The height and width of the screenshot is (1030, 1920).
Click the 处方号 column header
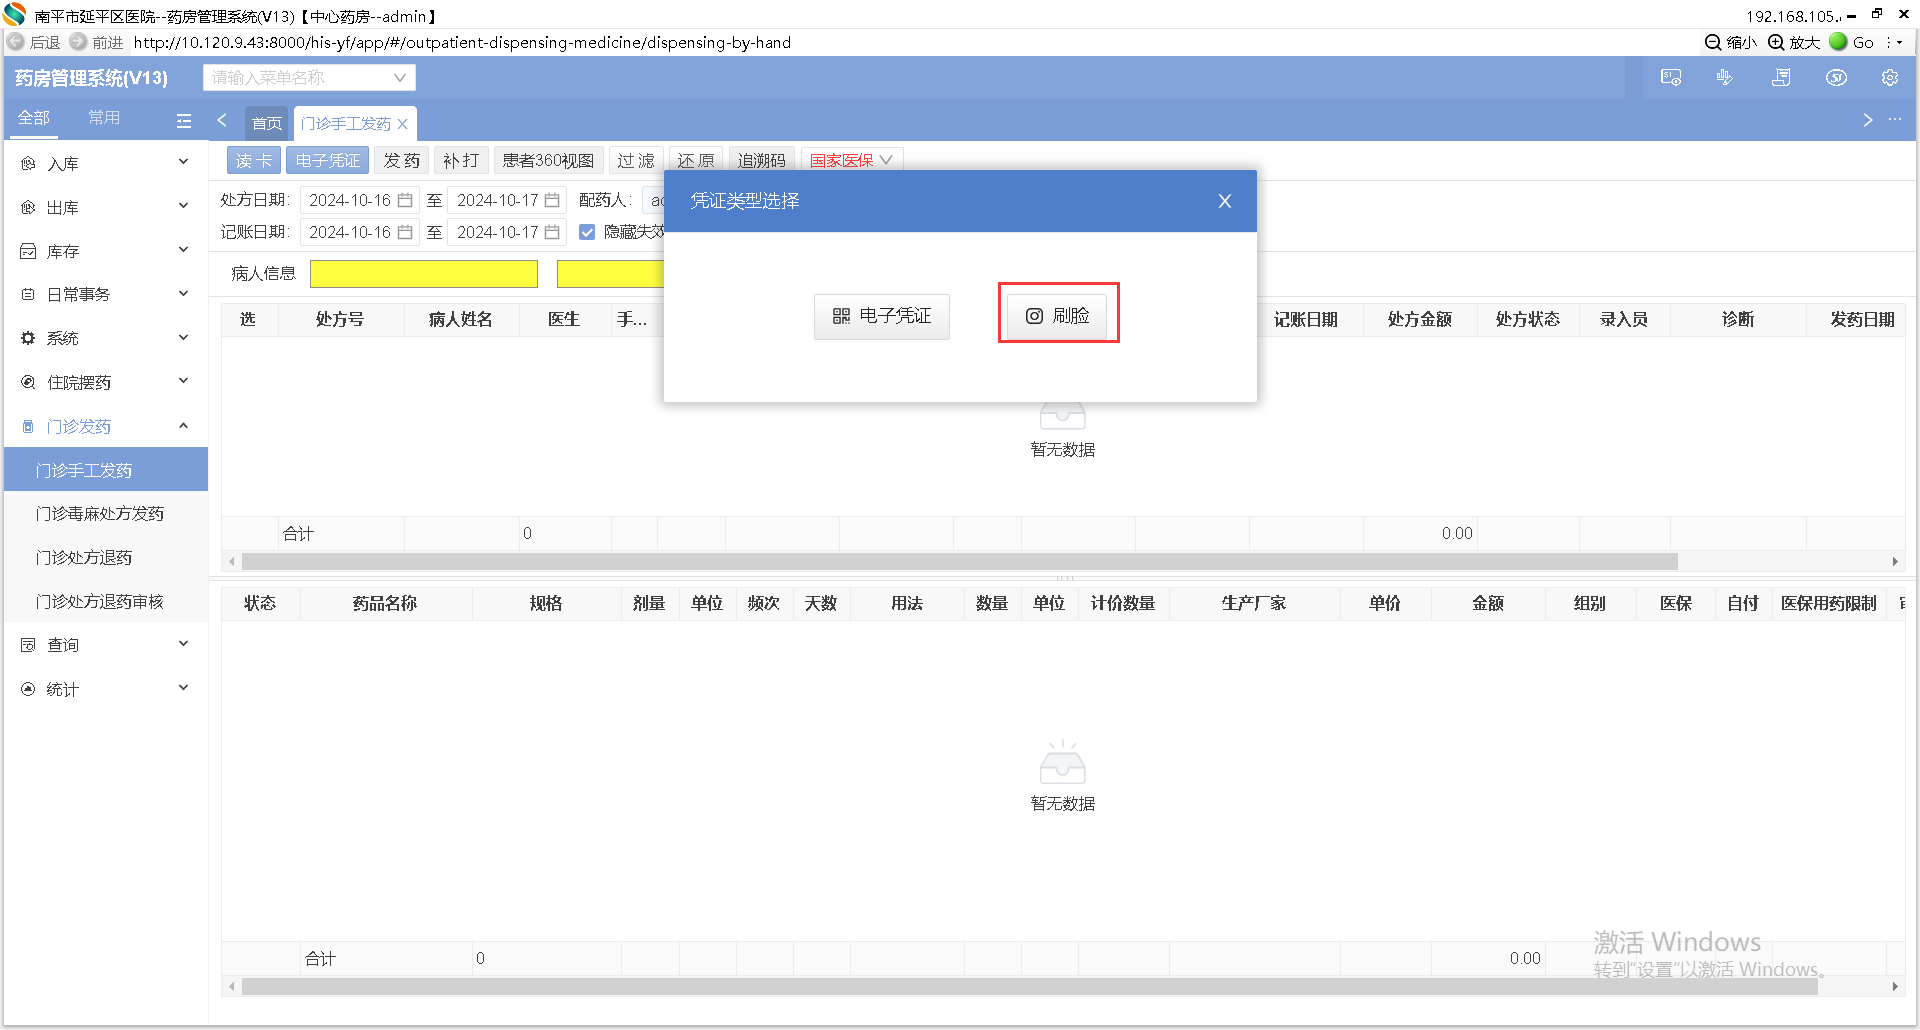(340, 320)
